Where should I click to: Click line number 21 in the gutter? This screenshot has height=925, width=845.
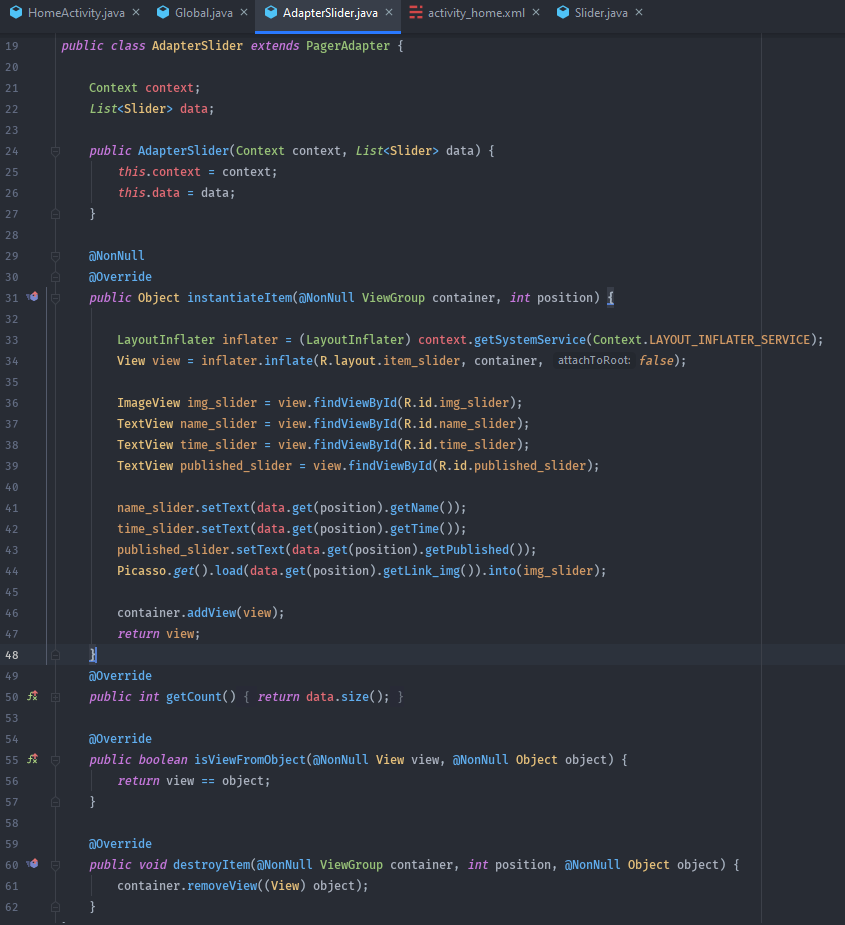(x=12, y=88)
